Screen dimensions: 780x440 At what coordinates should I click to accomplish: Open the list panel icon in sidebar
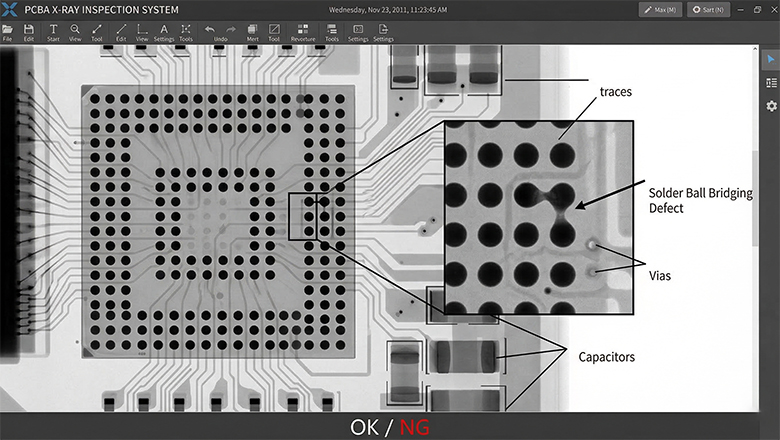click(x=771, y=83)
